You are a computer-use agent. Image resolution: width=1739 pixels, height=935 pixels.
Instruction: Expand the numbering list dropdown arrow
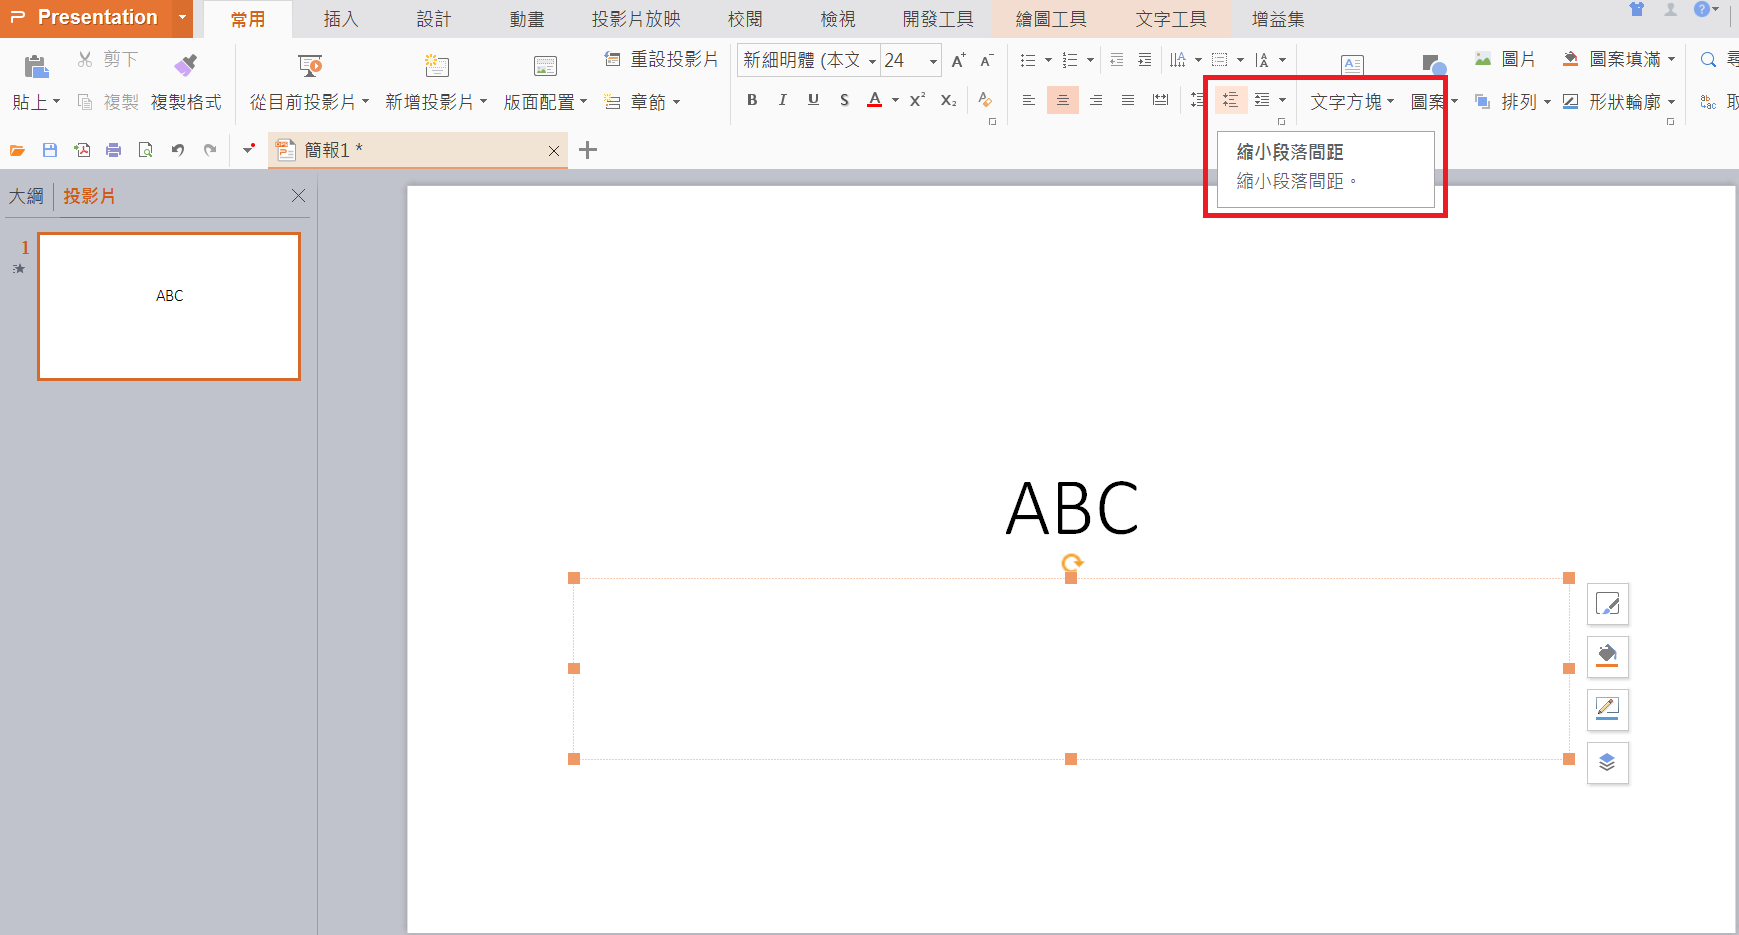tap(1090, 60)
